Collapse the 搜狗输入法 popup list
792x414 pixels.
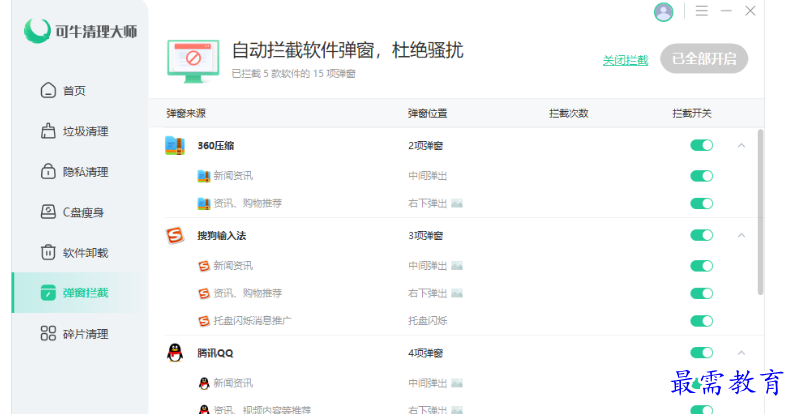741,235
